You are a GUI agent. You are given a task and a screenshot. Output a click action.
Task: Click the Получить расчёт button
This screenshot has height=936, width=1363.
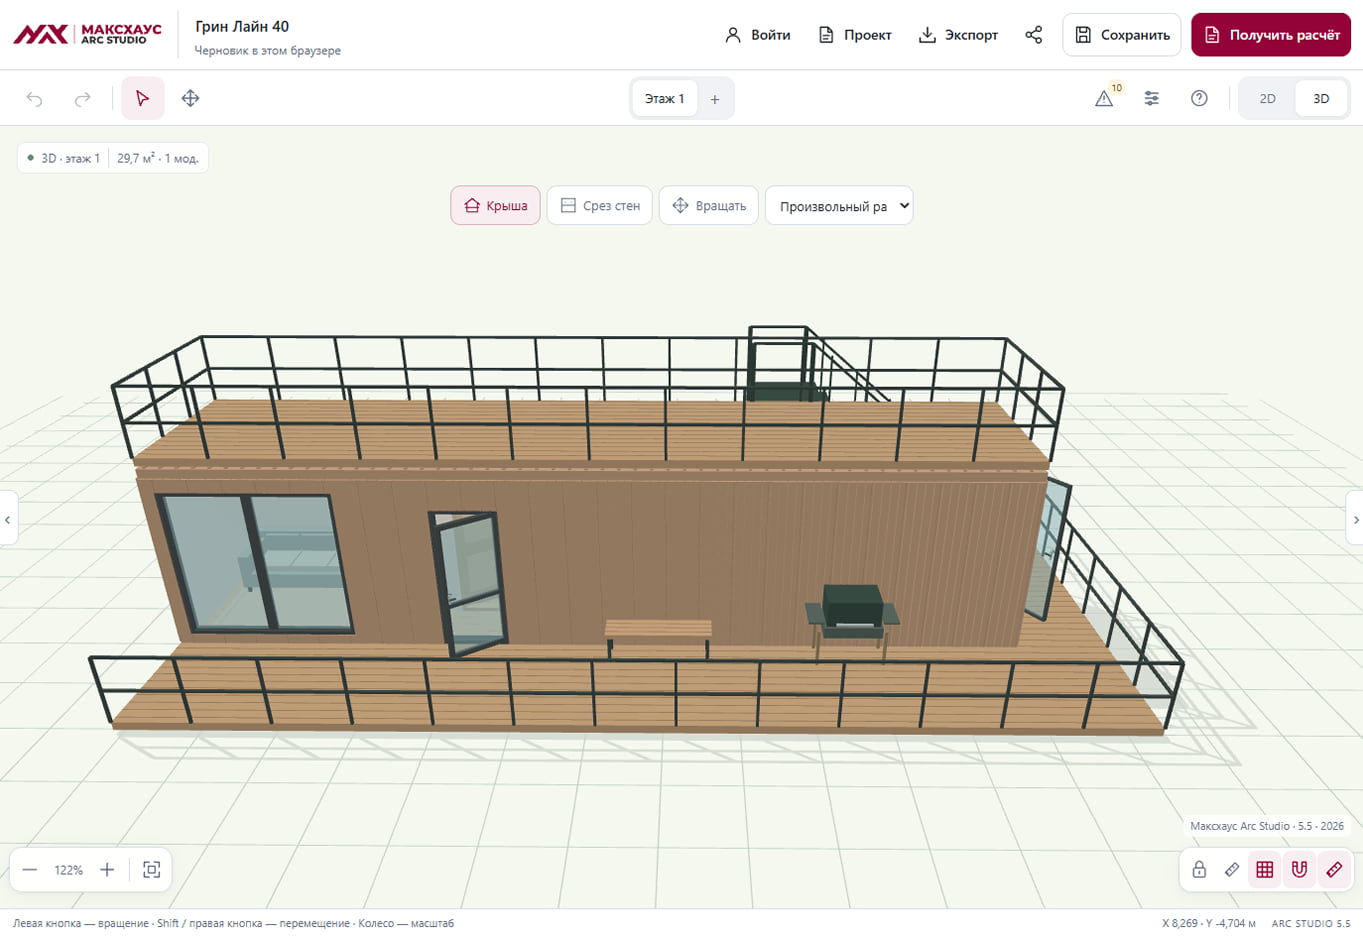coord(1271,35)
